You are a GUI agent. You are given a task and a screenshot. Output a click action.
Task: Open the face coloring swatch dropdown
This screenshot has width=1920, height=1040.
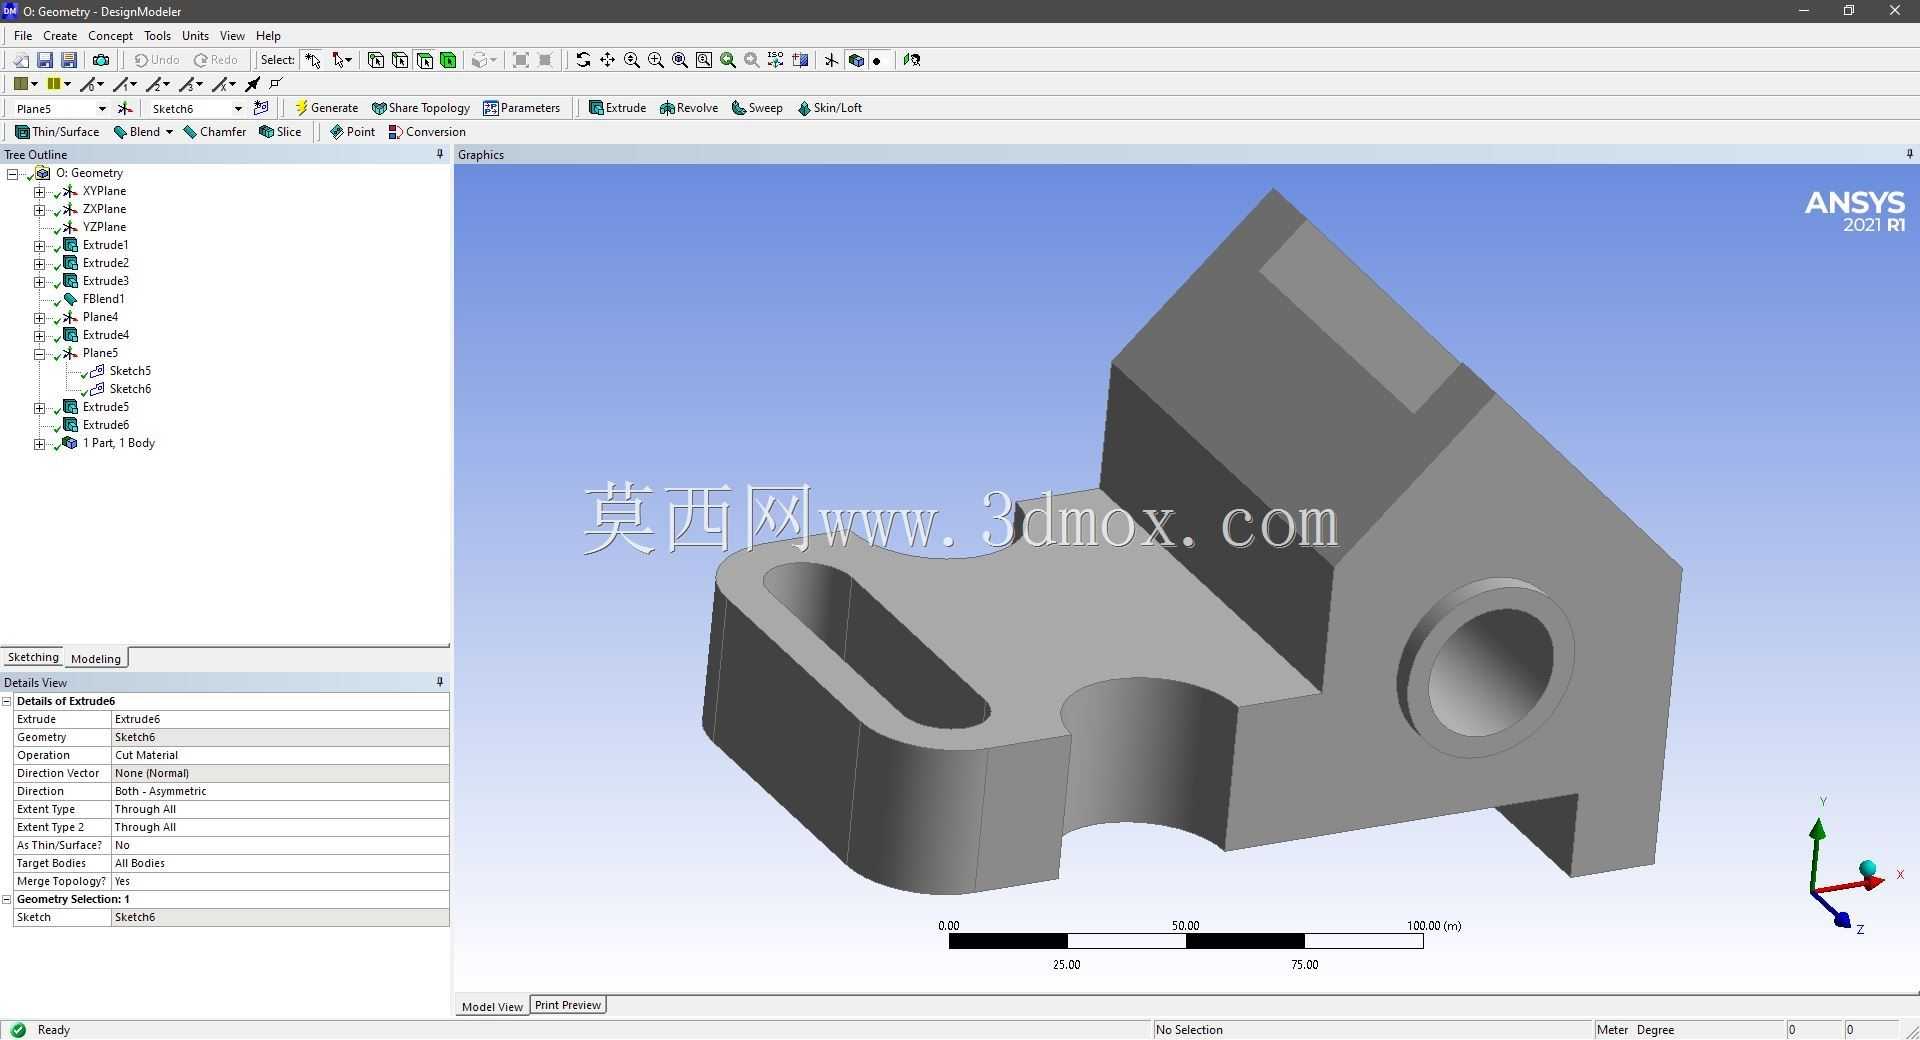pos(35,84)
